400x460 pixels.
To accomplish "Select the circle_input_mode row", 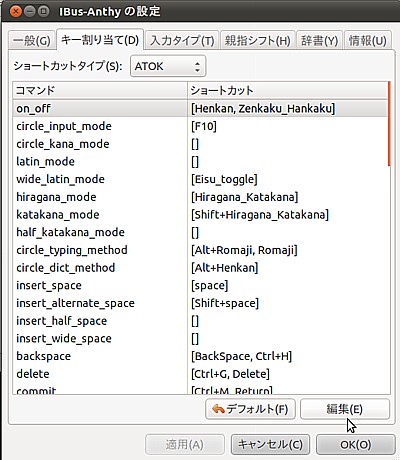I will [200, 126].
